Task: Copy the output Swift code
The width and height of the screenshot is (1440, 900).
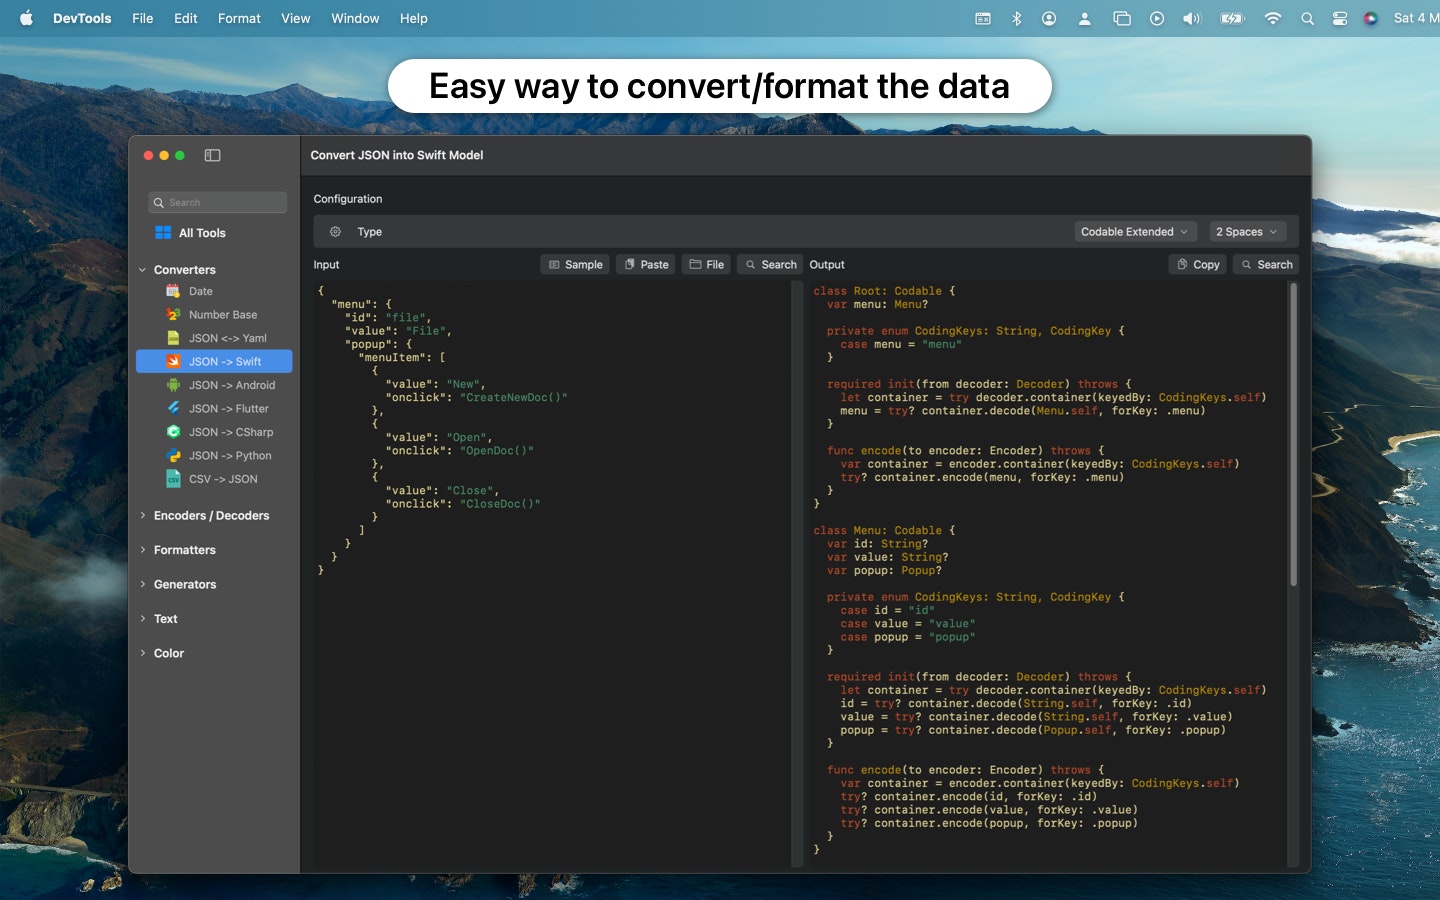Action: click(1198, 264)
